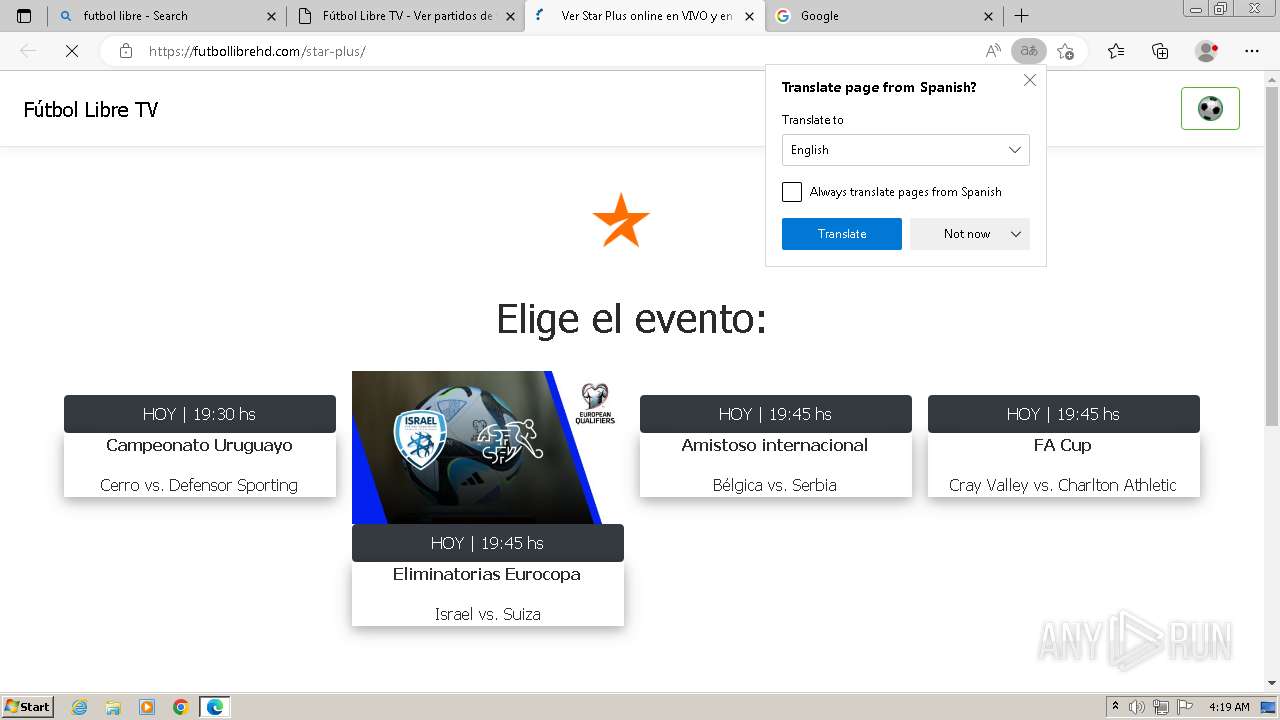Viewport: 1280px width, 720px height.
Task: Open Chrome from taskbar
Action: click(x=181, y=707)
